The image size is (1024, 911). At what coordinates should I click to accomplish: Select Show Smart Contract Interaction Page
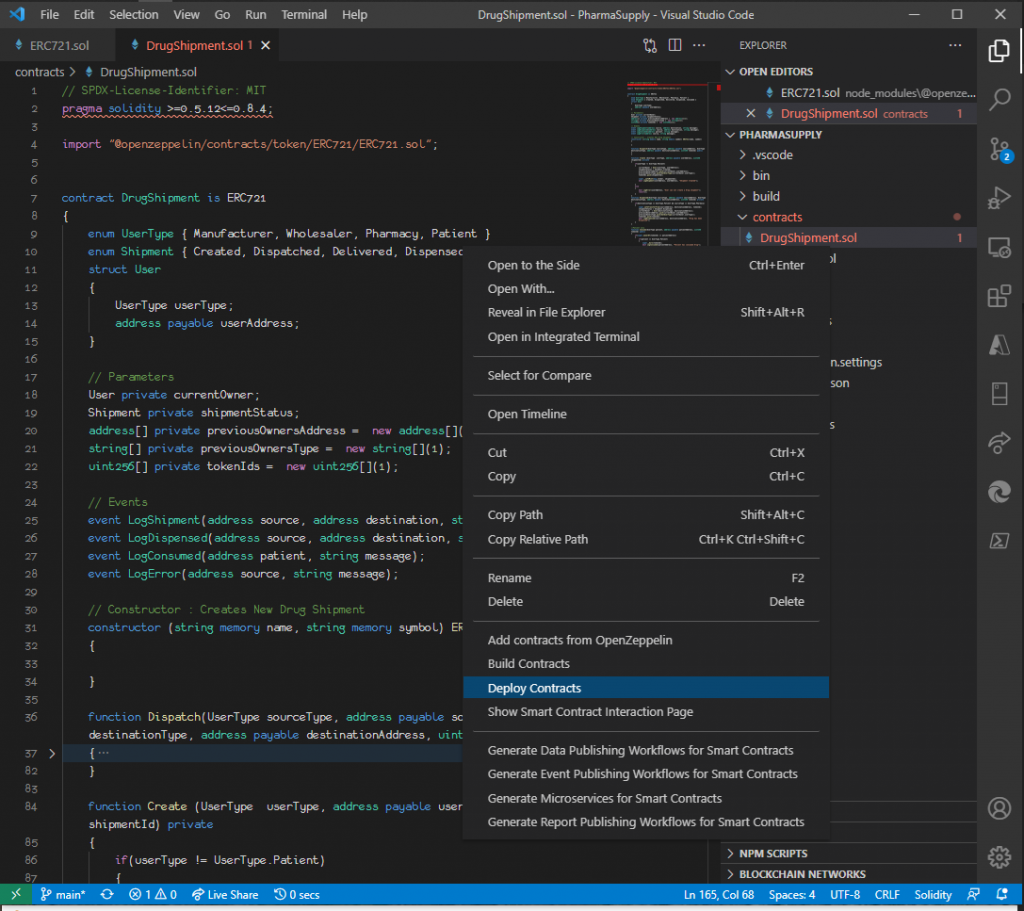[x=646, y=712]
